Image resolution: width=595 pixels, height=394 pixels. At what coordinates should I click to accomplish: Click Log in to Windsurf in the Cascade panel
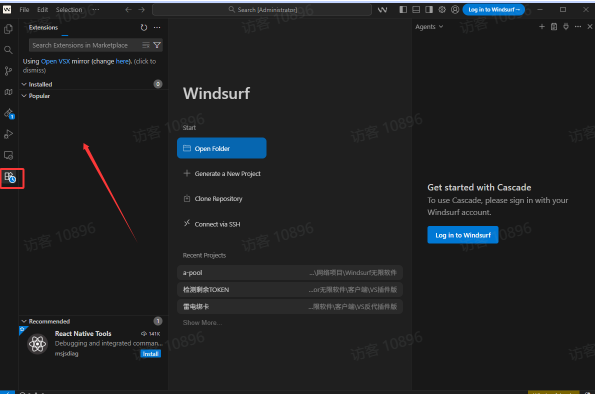pyautogui.click(x=463, y=235)
